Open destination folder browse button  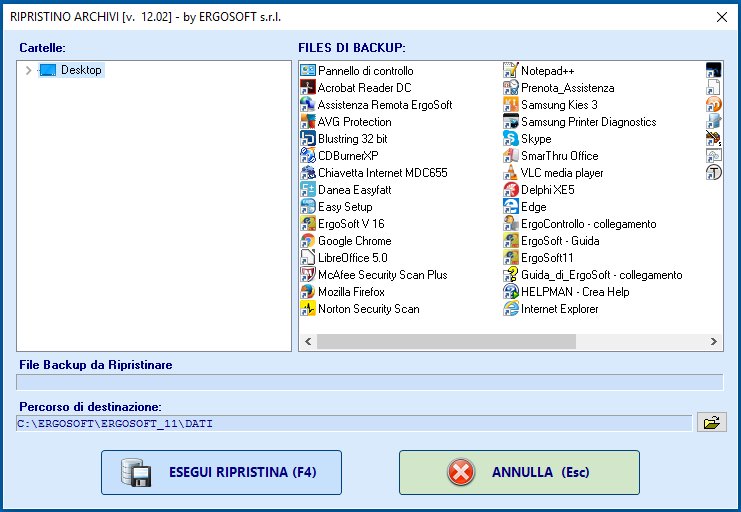[712, 422]
